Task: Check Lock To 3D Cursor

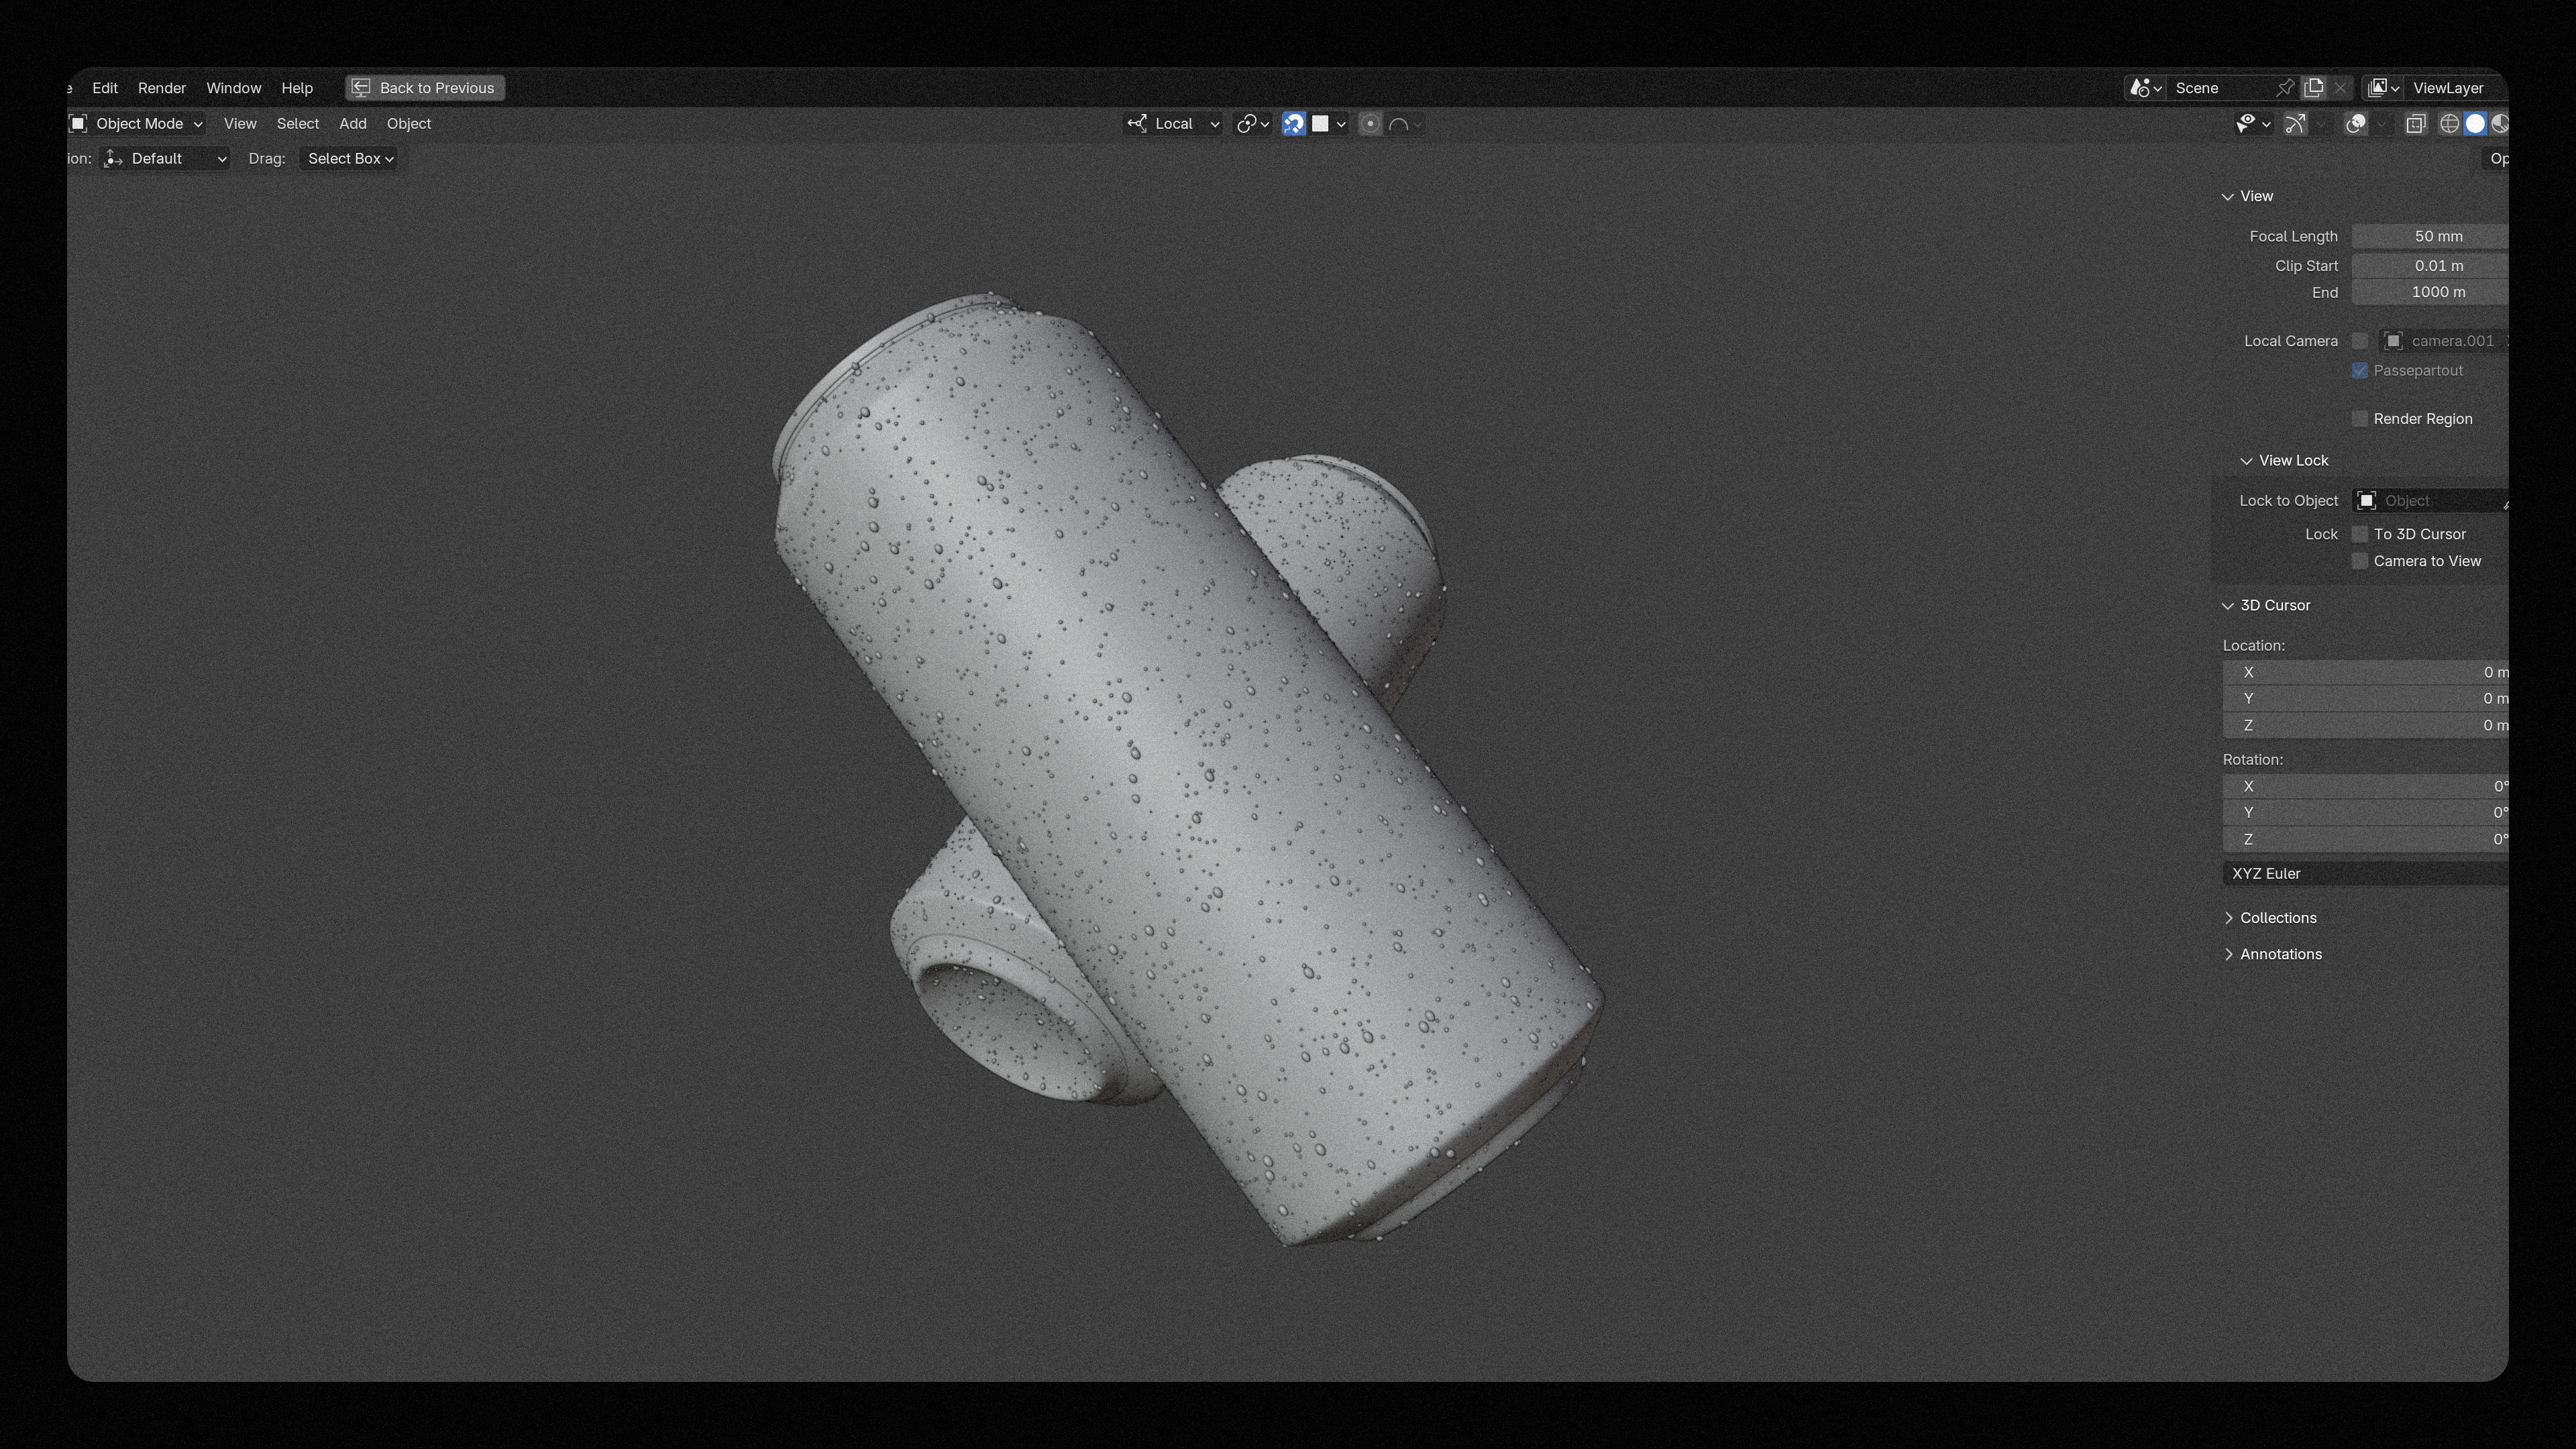Action: tap(2360, 534)
